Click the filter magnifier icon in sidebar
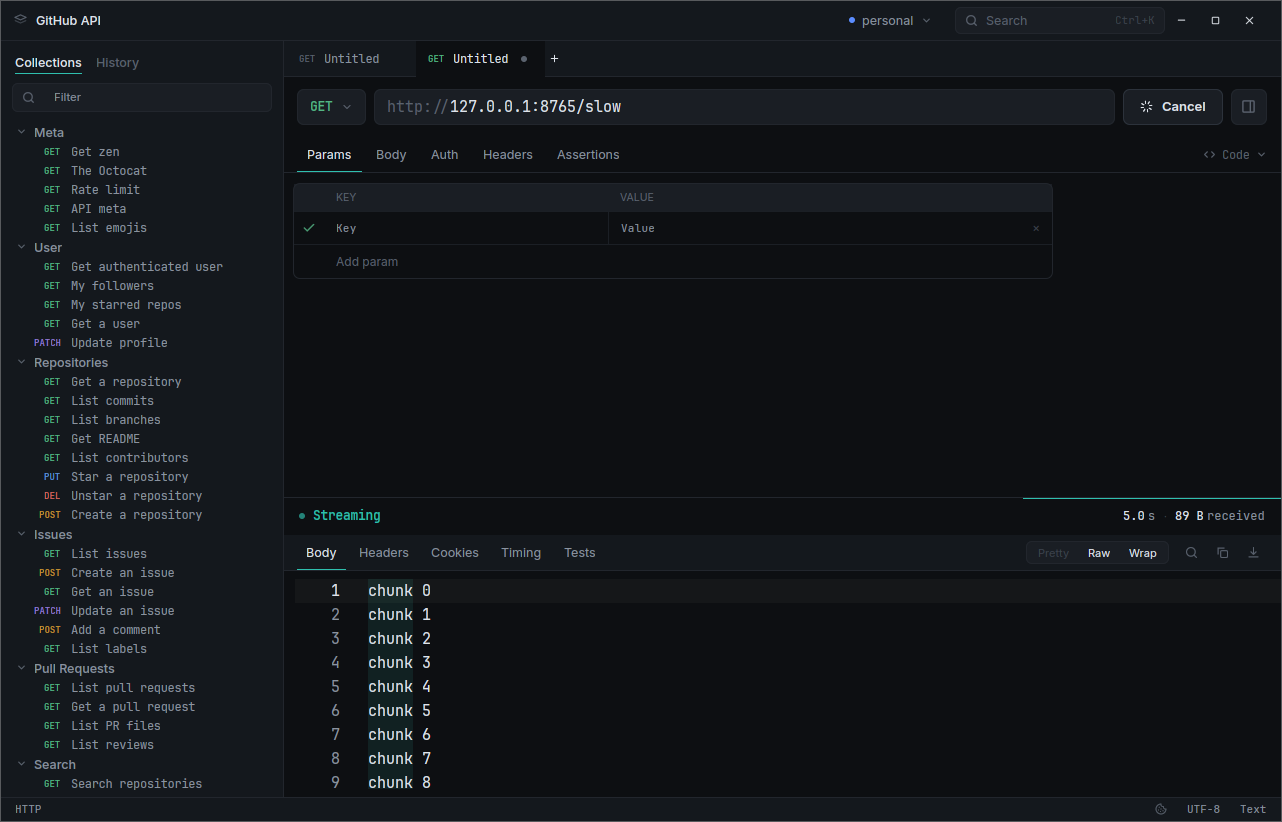The height and width of the screenshot is (822, 1282). 29,97
